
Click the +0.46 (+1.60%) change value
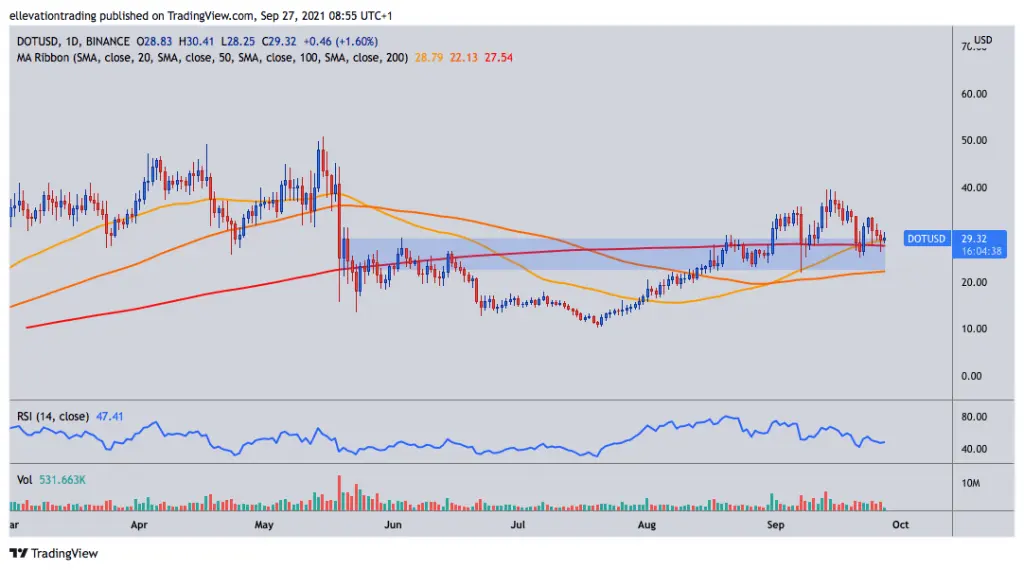pyautogui.click(x=340, y=41)
